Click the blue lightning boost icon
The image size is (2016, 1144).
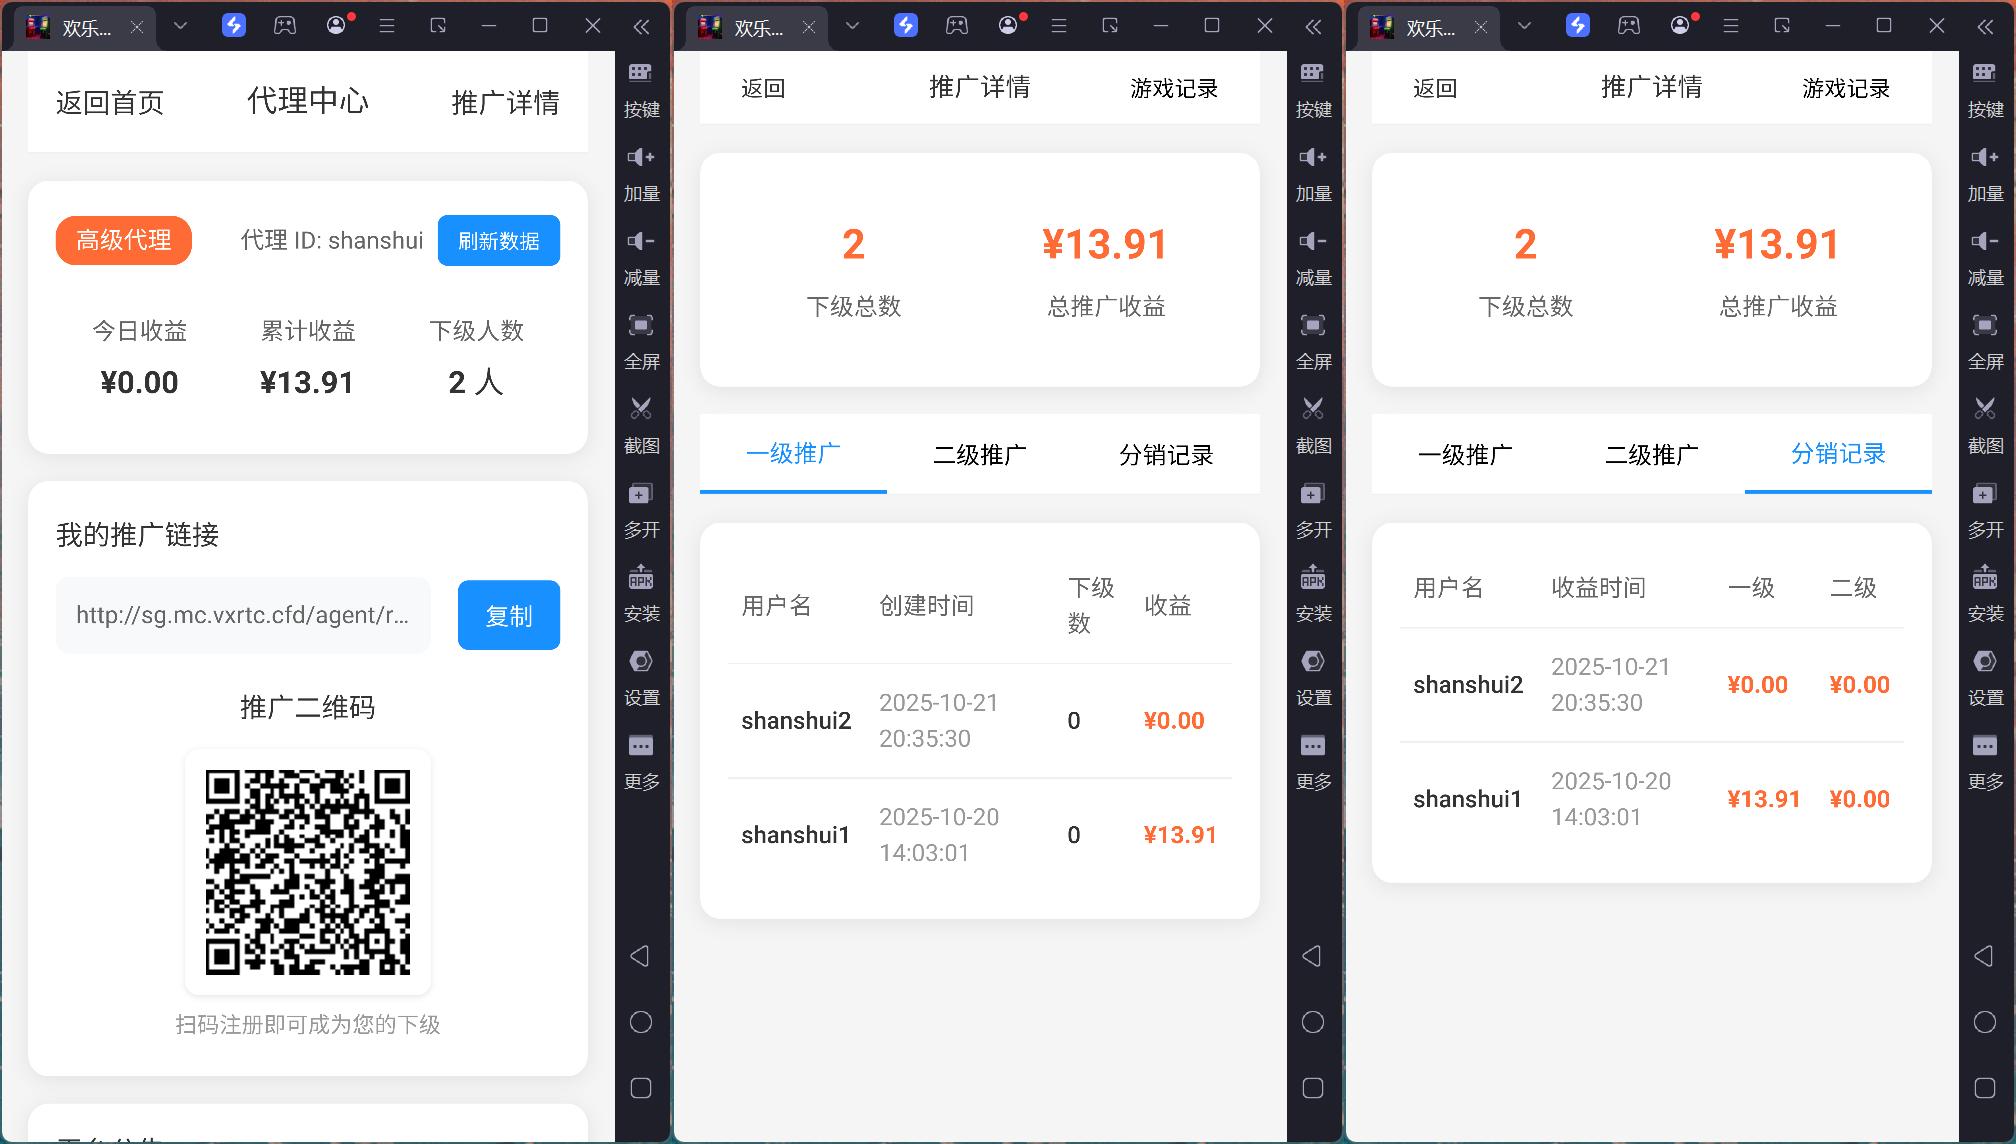click(233, 25)
